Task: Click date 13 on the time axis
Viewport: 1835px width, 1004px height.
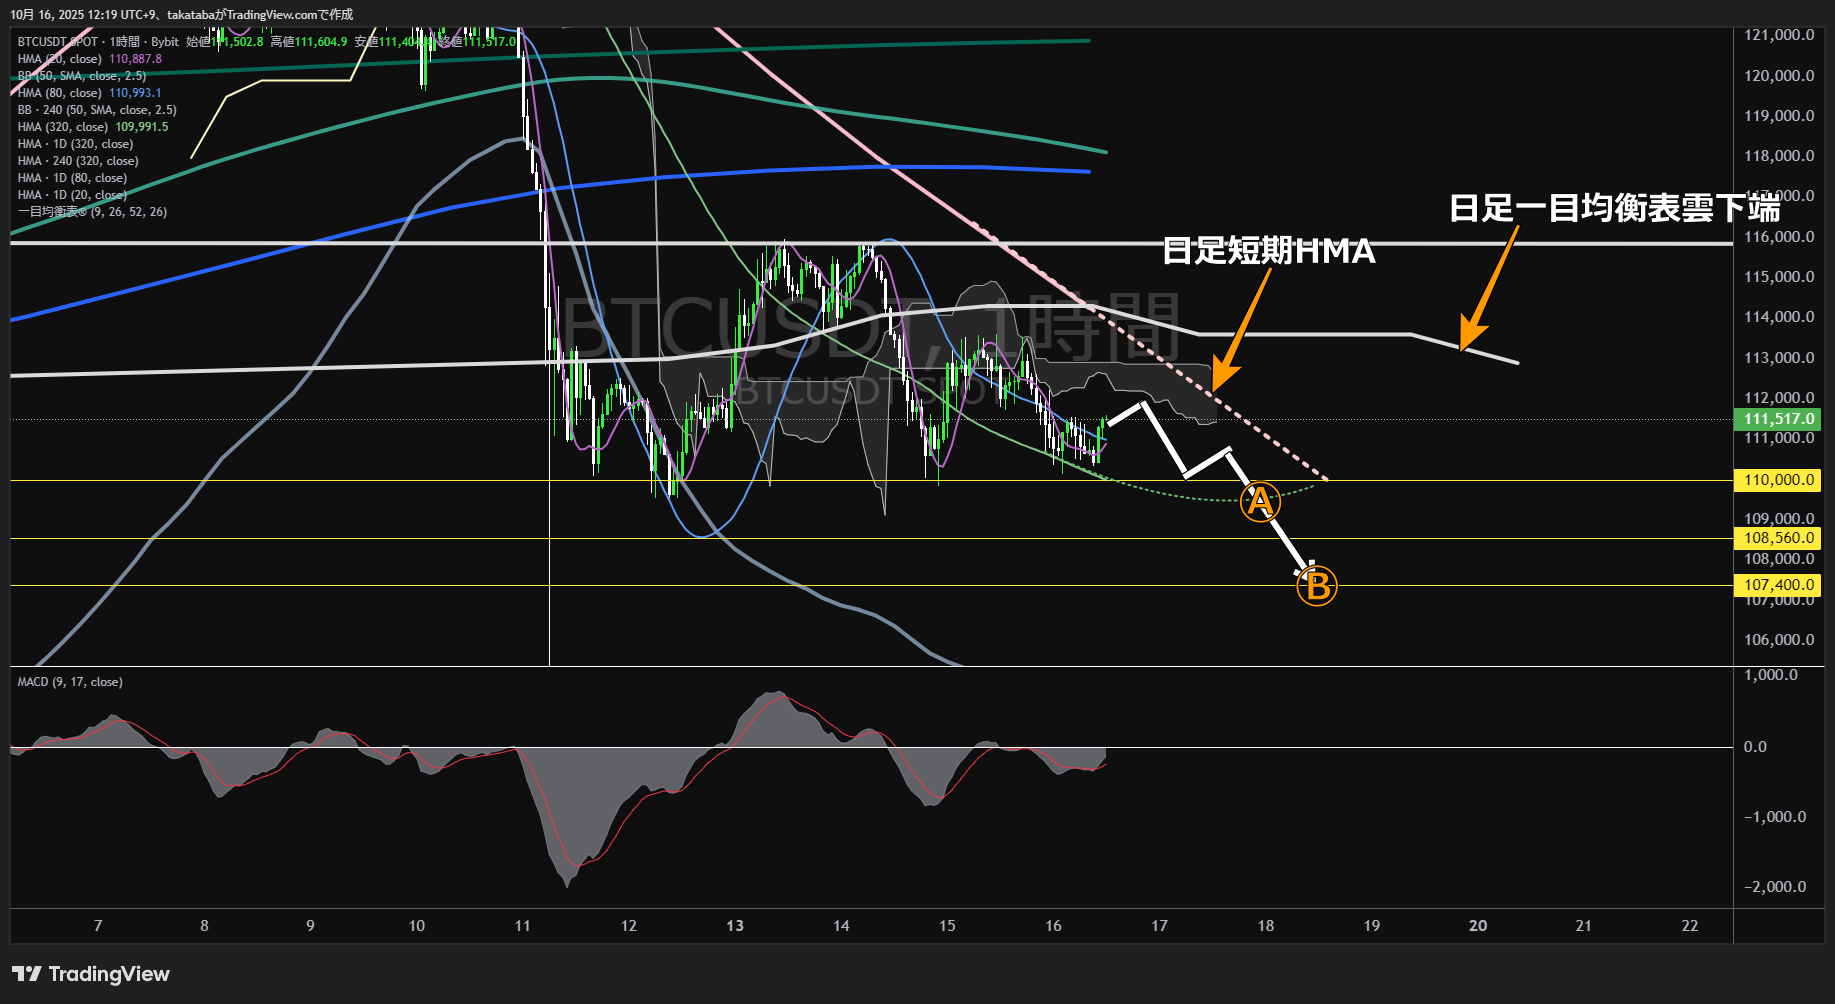Action: point(735,926)
